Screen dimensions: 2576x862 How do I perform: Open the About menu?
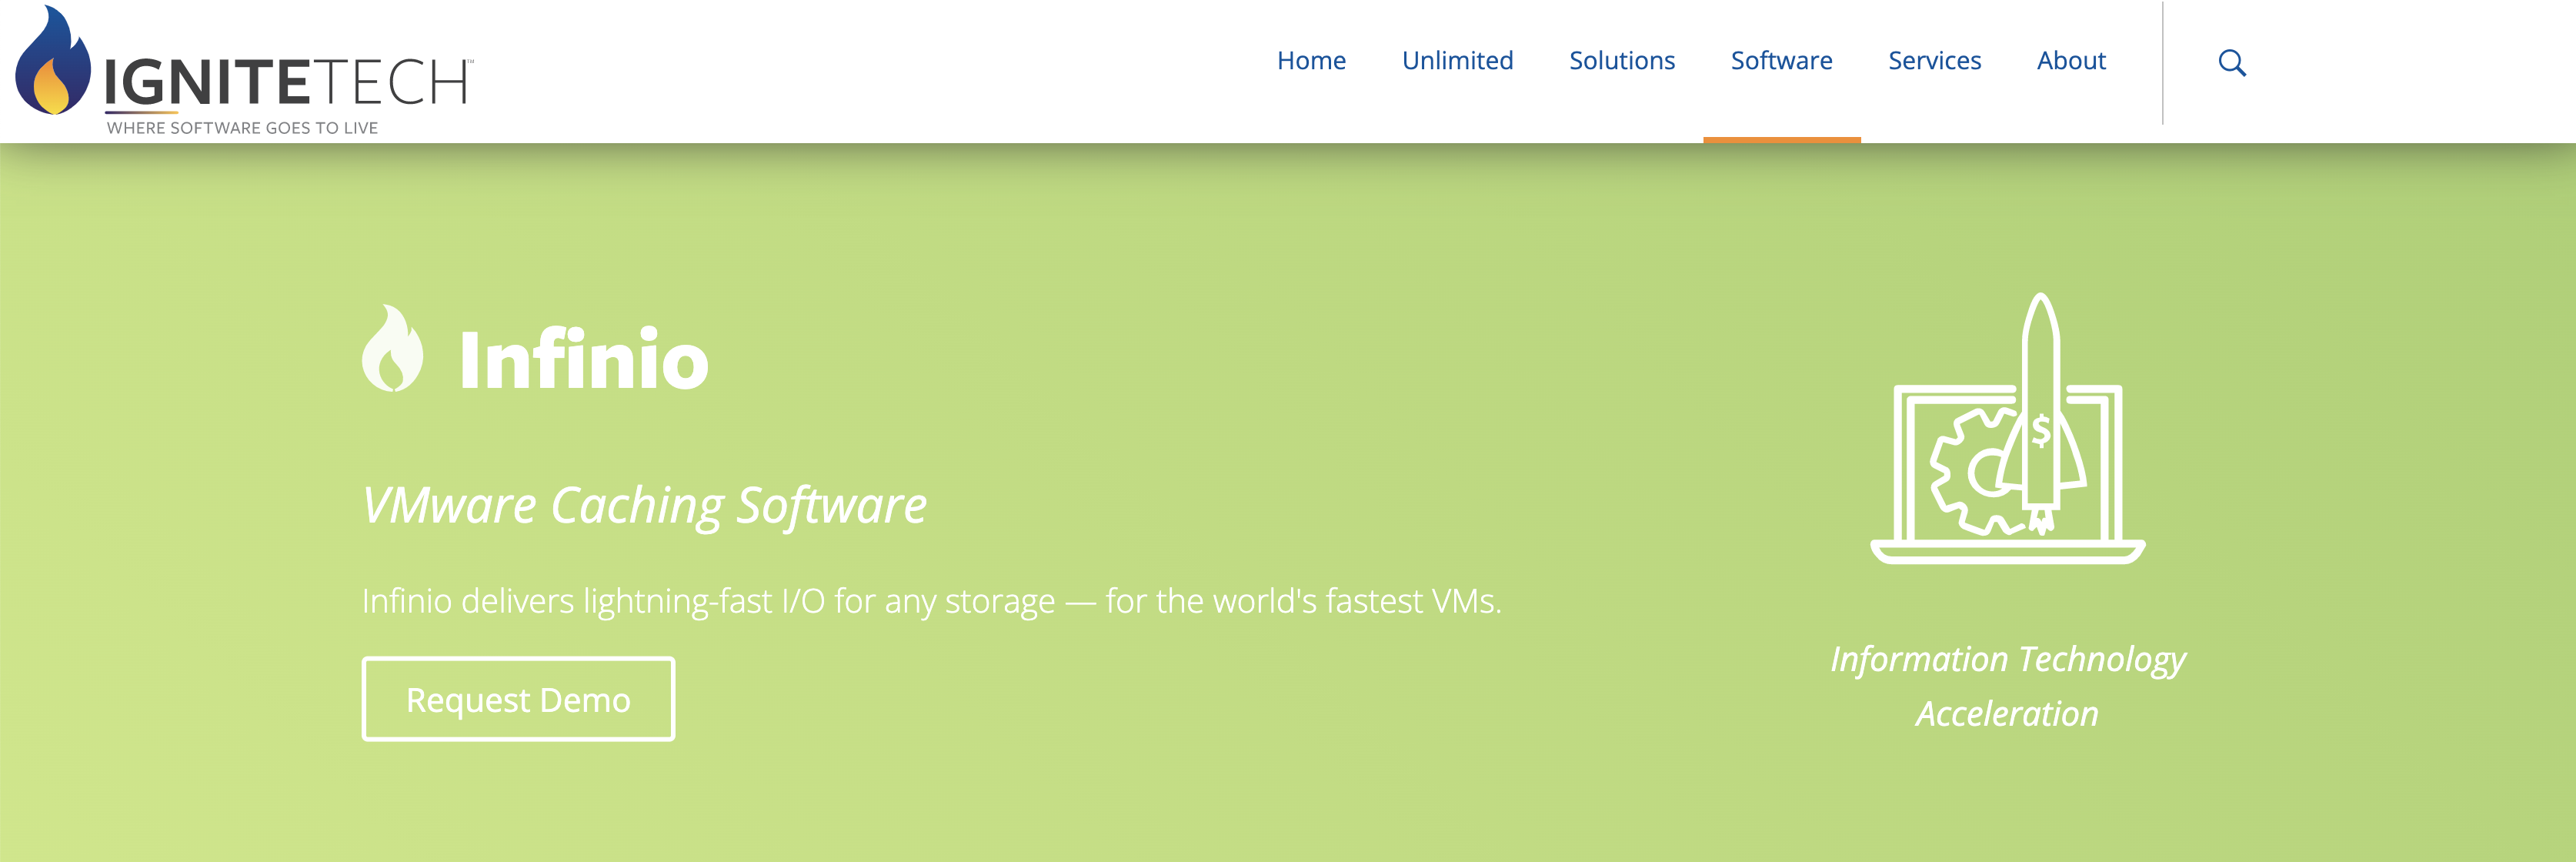point(2071,61)
